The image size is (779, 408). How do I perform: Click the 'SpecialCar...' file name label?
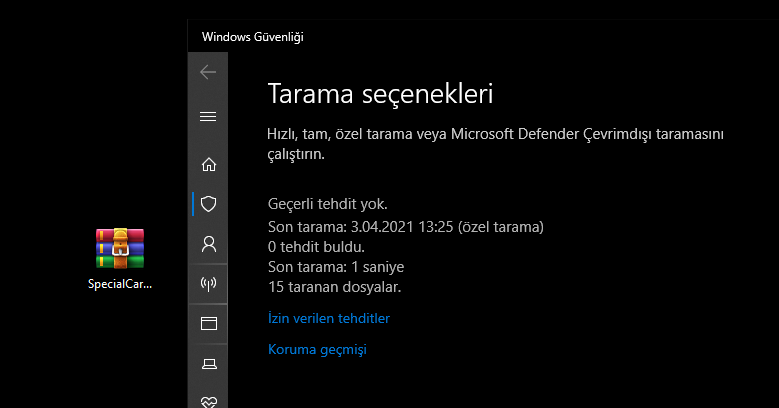pyautogui.click(x=120, y=284)
